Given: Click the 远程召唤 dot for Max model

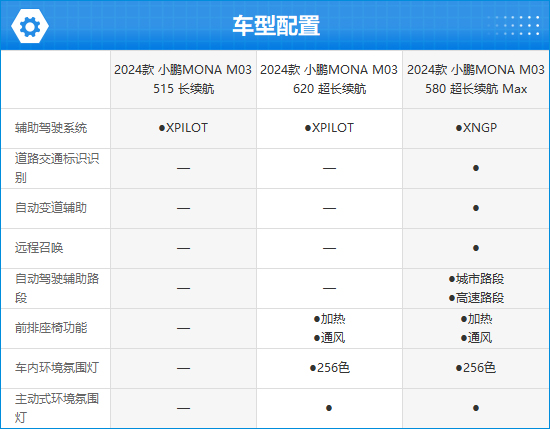Looking at the screenshot, I should point(476,248).
